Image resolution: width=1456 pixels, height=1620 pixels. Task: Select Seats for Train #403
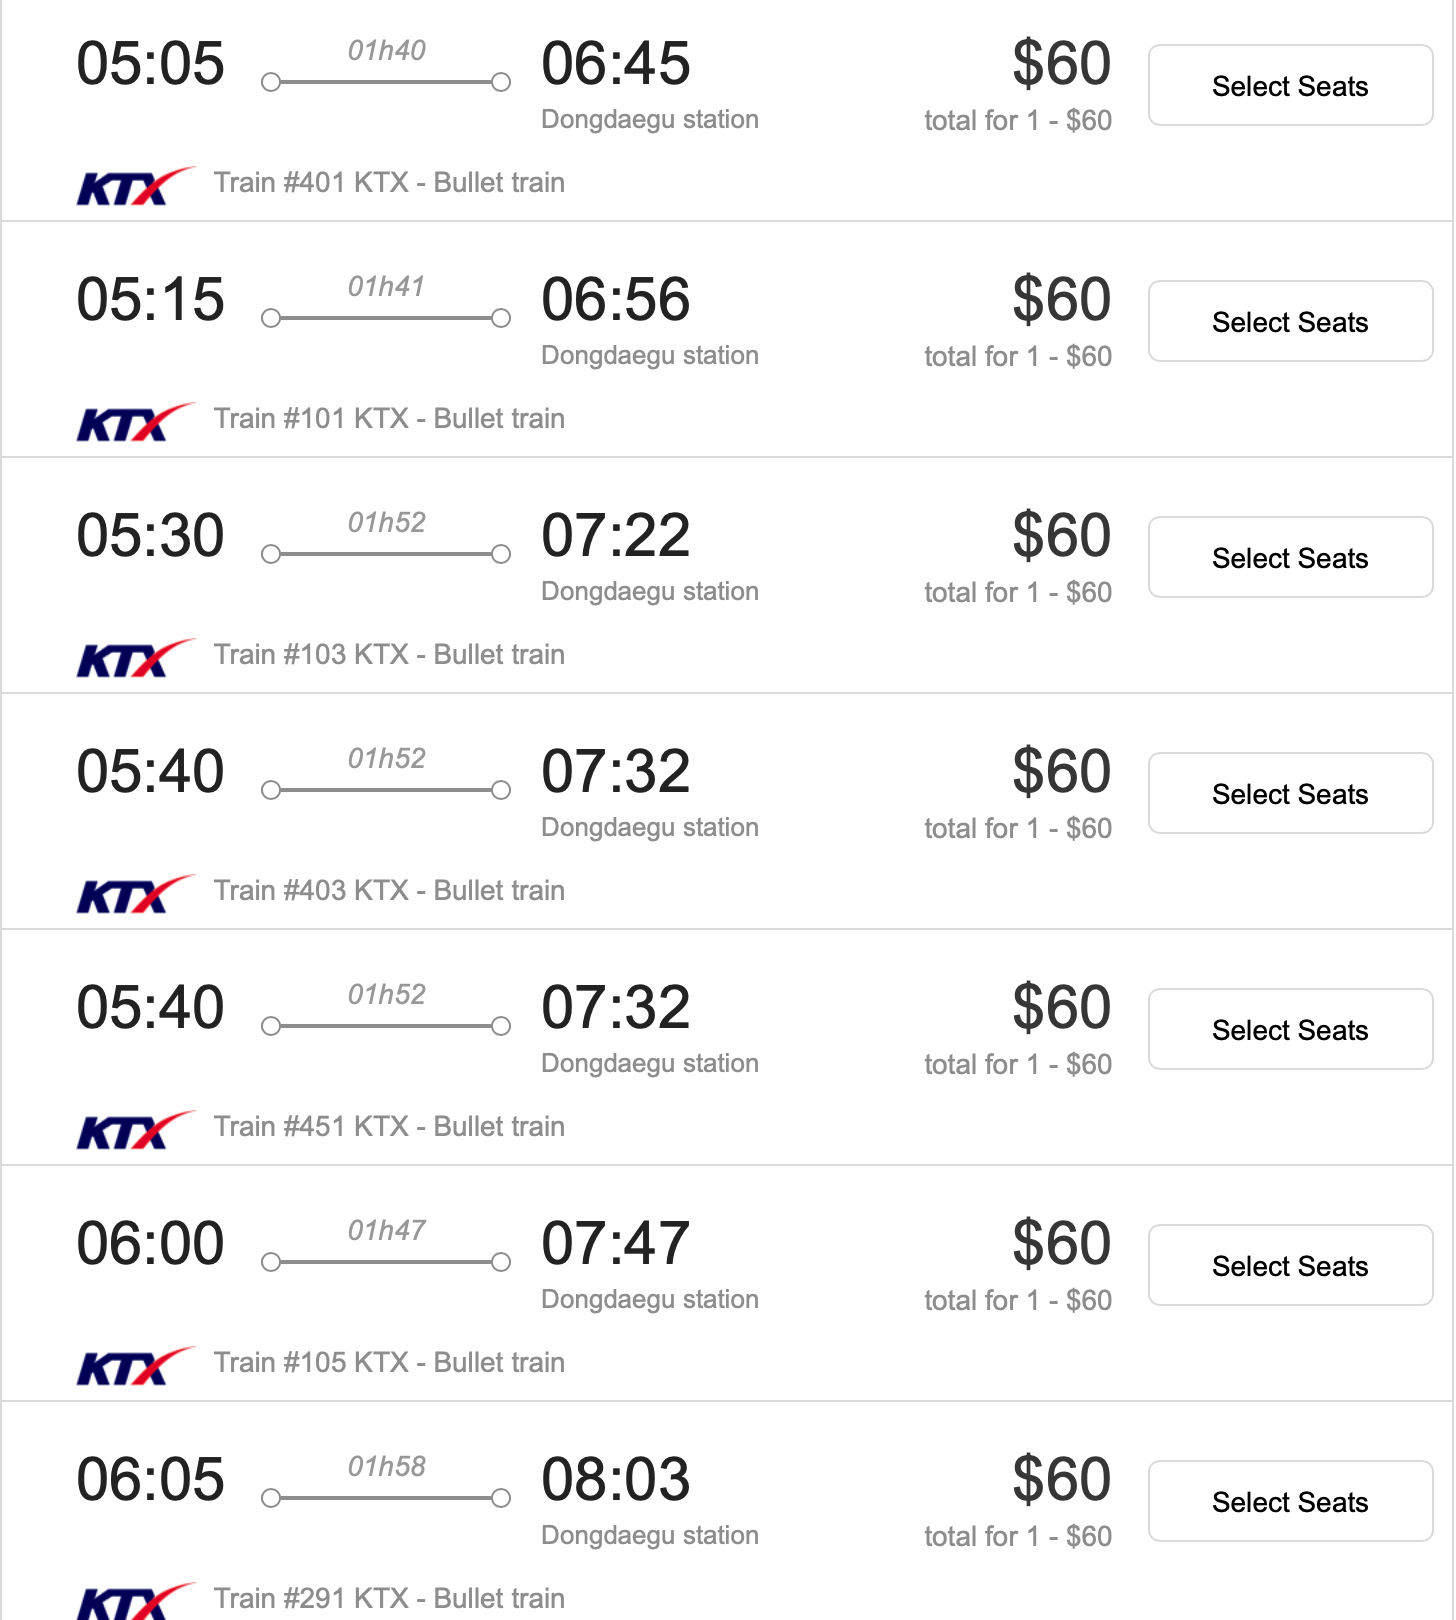pyautogui.click(x=1290, y=794)
